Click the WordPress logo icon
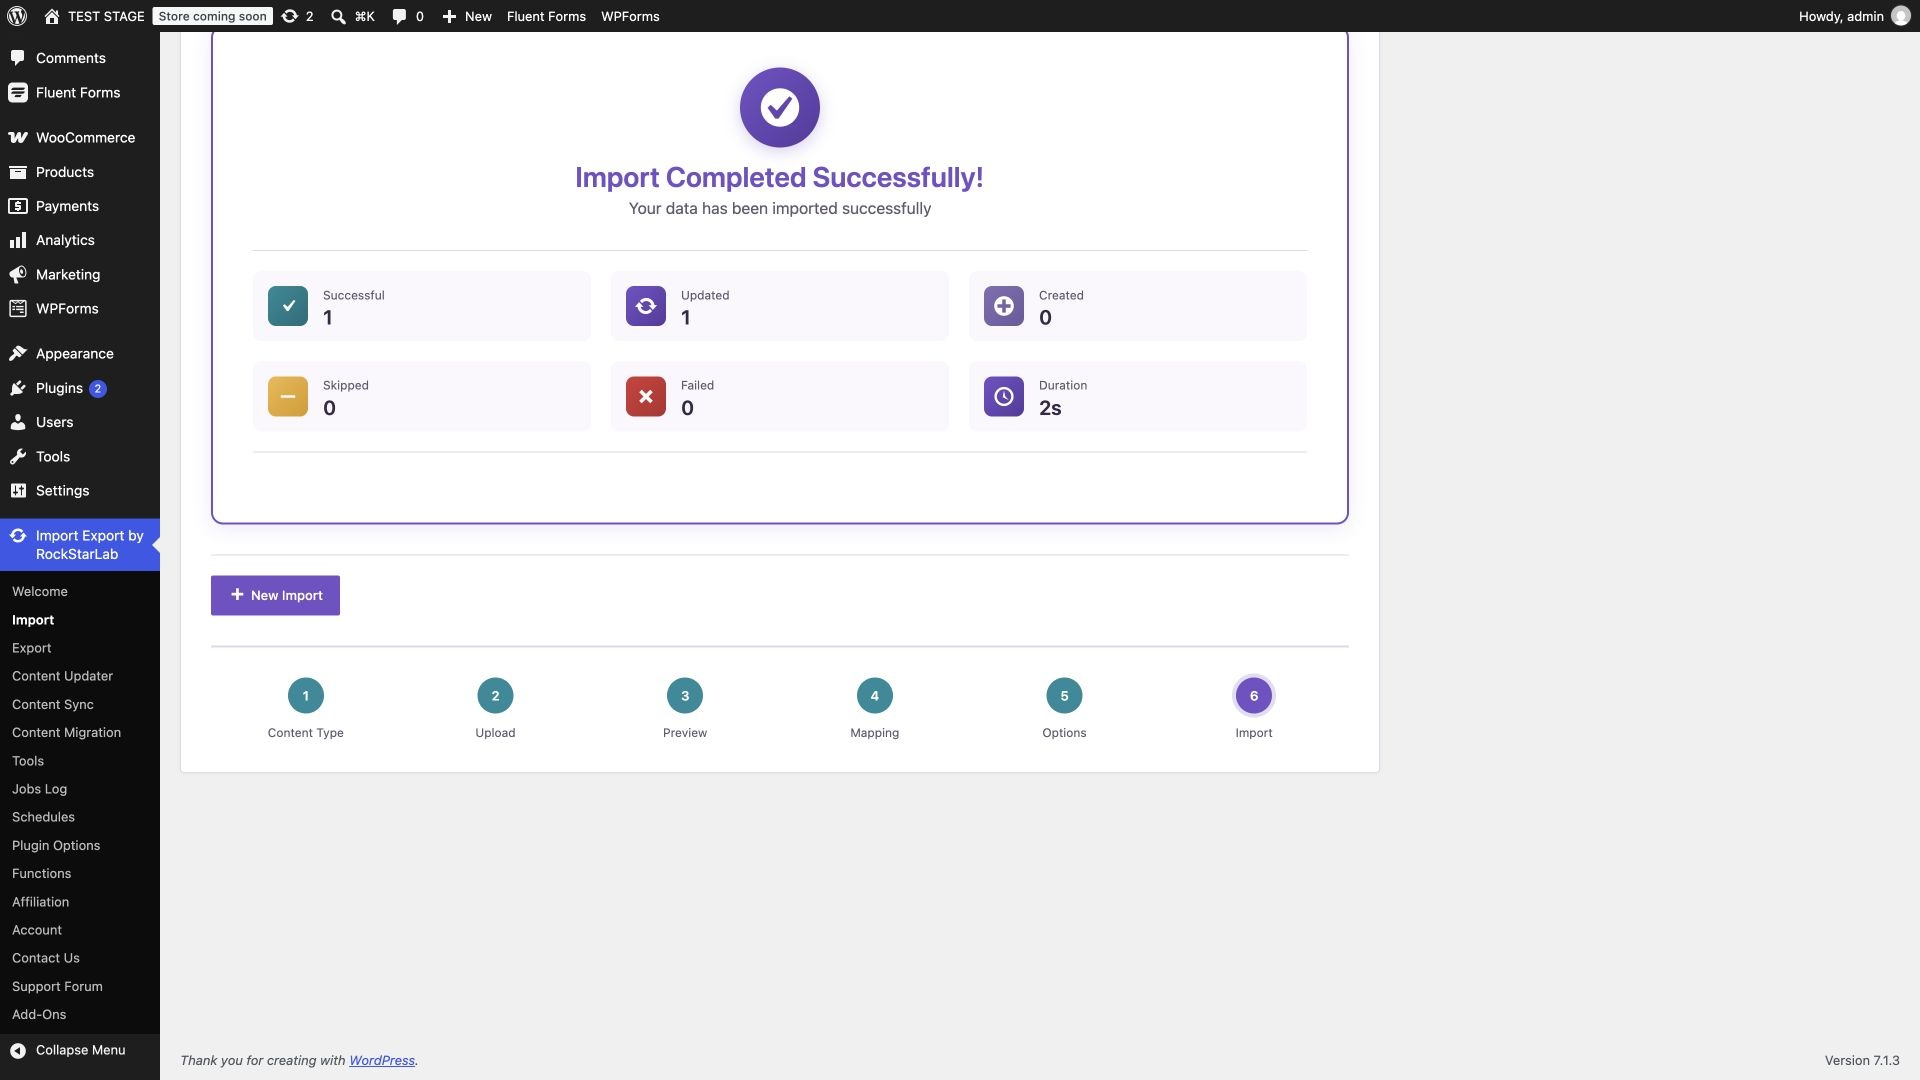 (17, 16)
